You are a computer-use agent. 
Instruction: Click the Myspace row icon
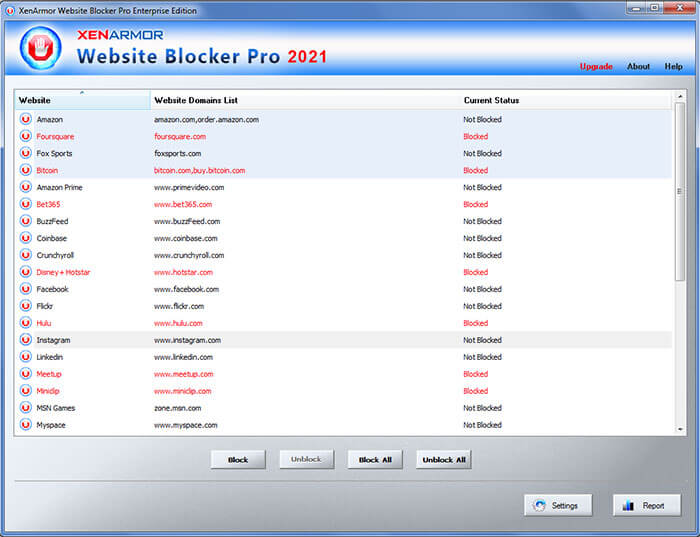25,425
